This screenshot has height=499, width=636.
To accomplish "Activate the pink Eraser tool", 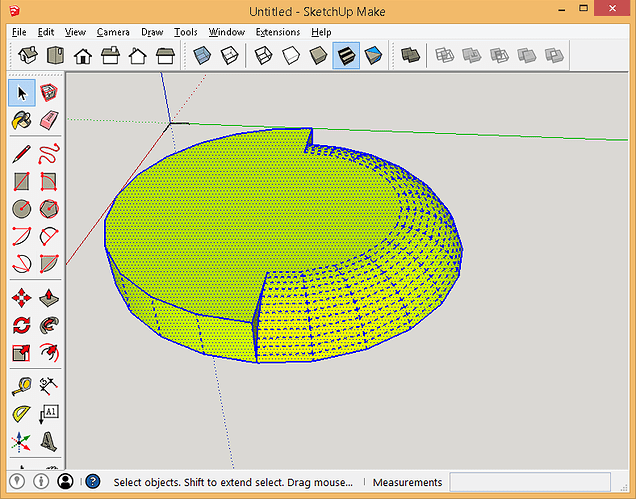I will pyautogui.click(x=49, y=120).
